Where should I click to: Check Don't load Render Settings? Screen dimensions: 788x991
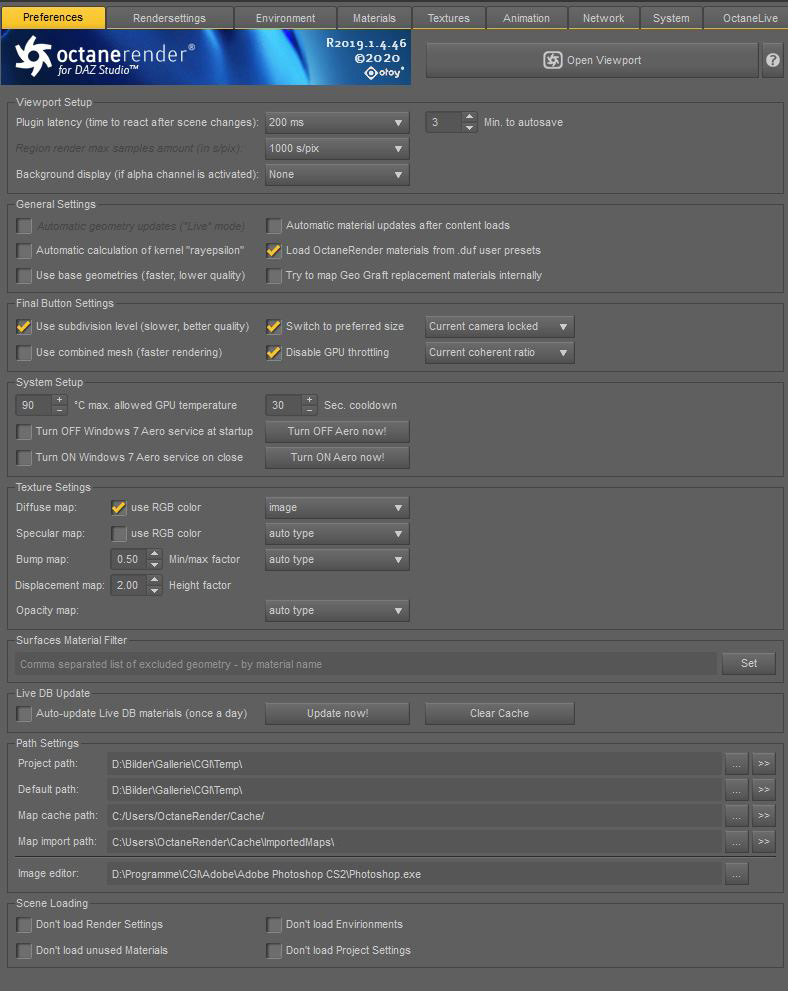point(24,925)
